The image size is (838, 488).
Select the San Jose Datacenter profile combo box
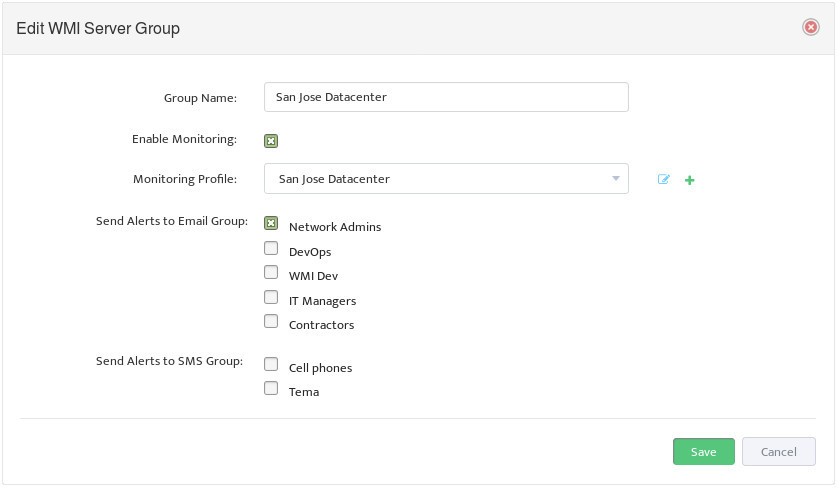click(x=446, y=179)
